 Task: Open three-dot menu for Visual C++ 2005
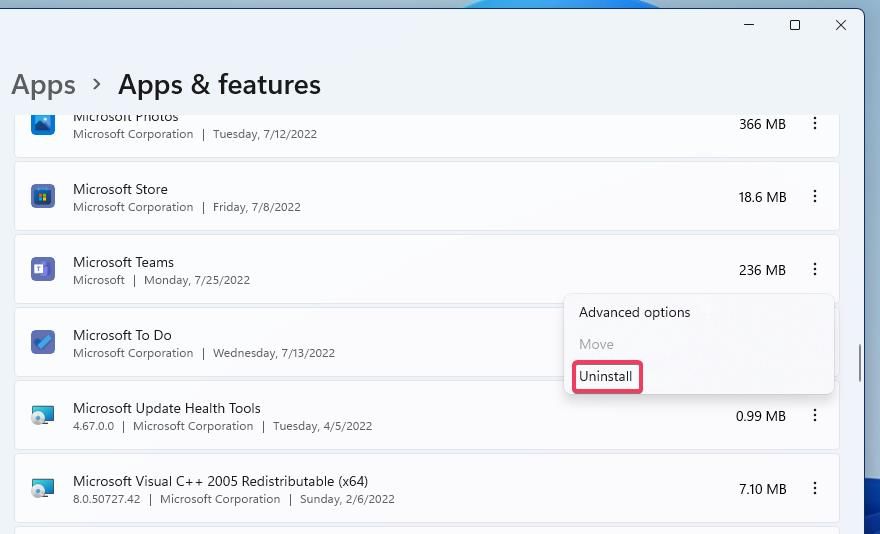[x=814, y=489]
